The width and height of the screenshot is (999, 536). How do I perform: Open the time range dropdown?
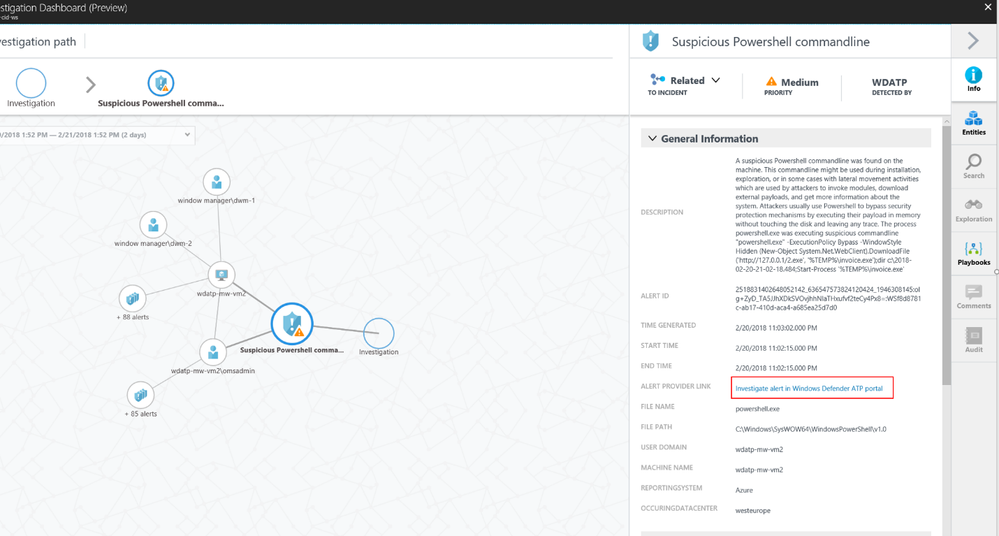tap(187, 134)
